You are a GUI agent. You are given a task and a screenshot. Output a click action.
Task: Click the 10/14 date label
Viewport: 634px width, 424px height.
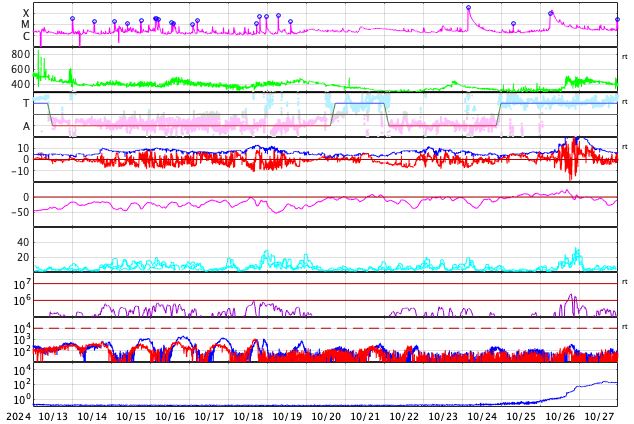pos(92,416)
